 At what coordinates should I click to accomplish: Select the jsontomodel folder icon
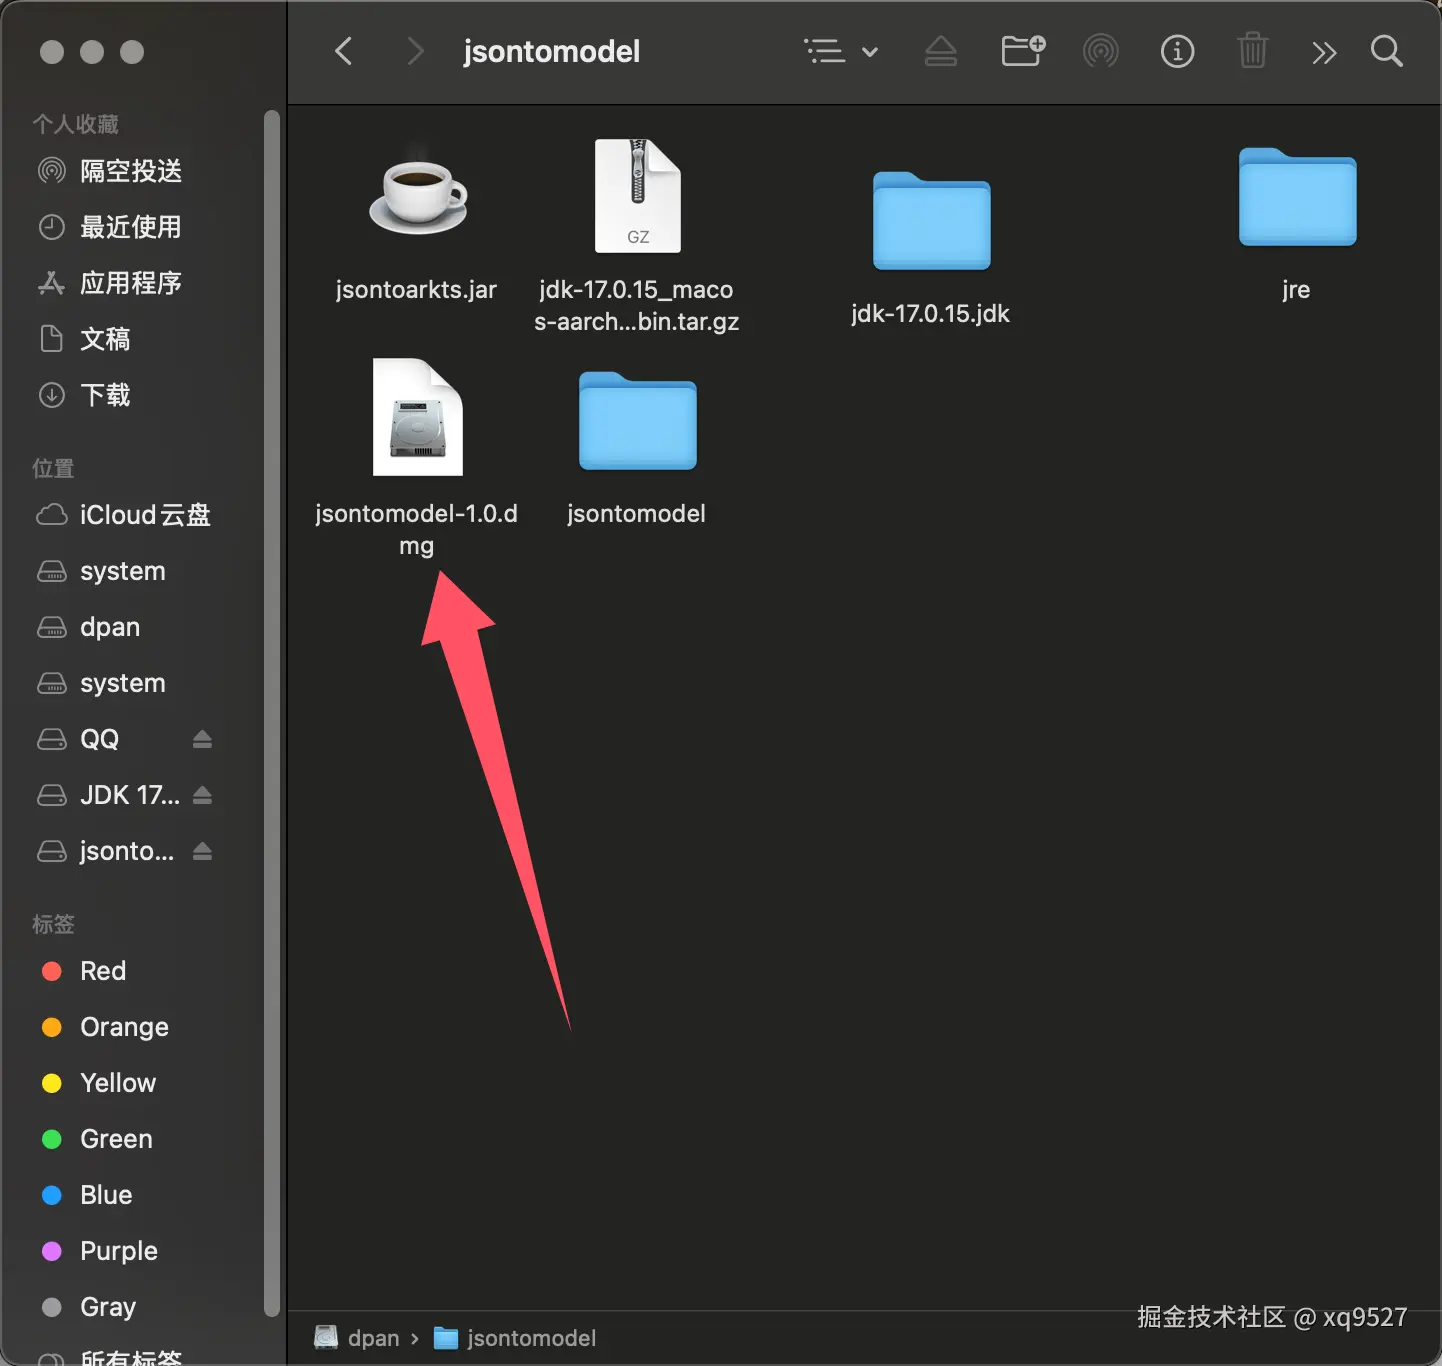tap(637, 420)
